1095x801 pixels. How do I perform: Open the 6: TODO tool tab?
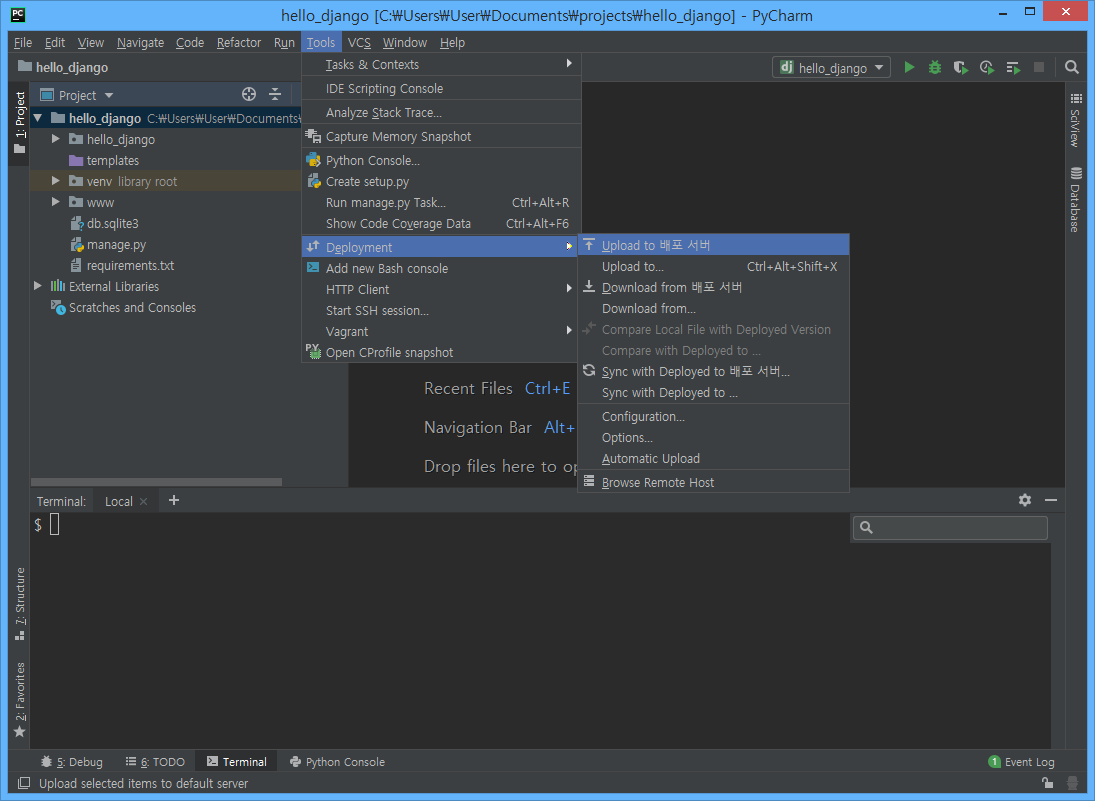click(155, 761)
